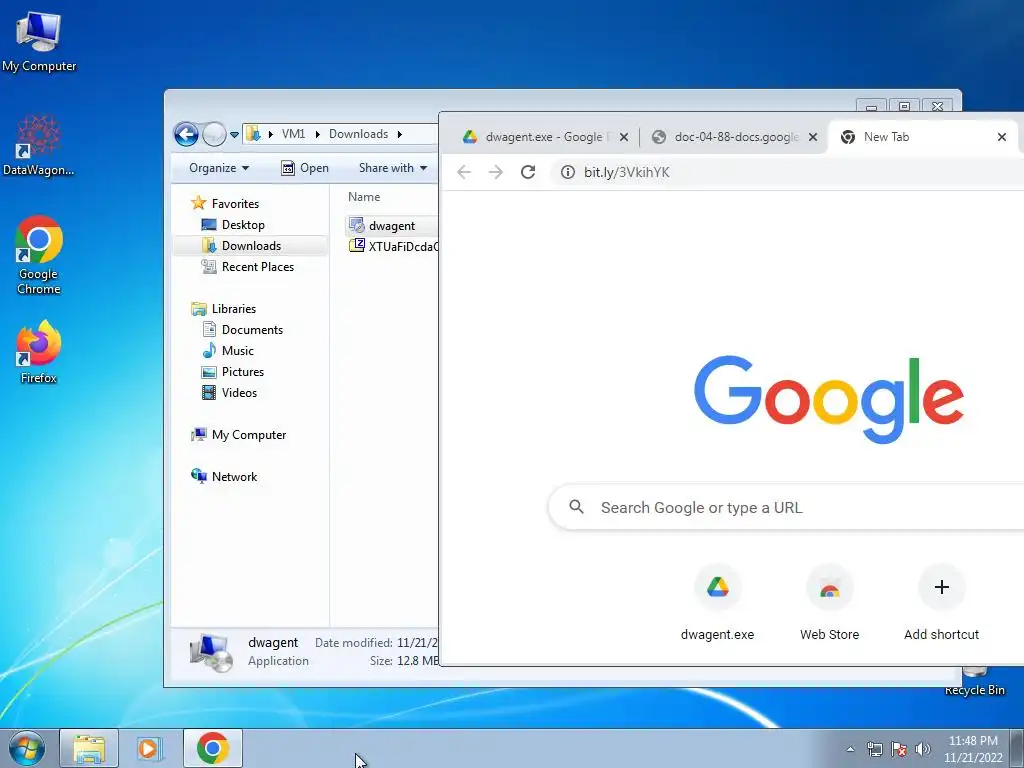Click the site information icon in address bar
The width and height of the screenshot is (1024, 768).
coord(568,172)
